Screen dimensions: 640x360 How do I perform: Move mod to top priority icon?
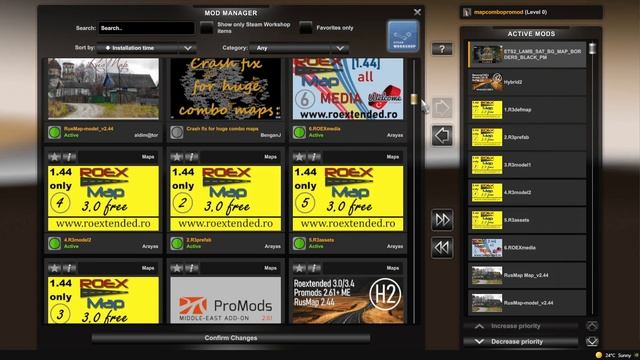pyautogui.click(x=592, y=326)
